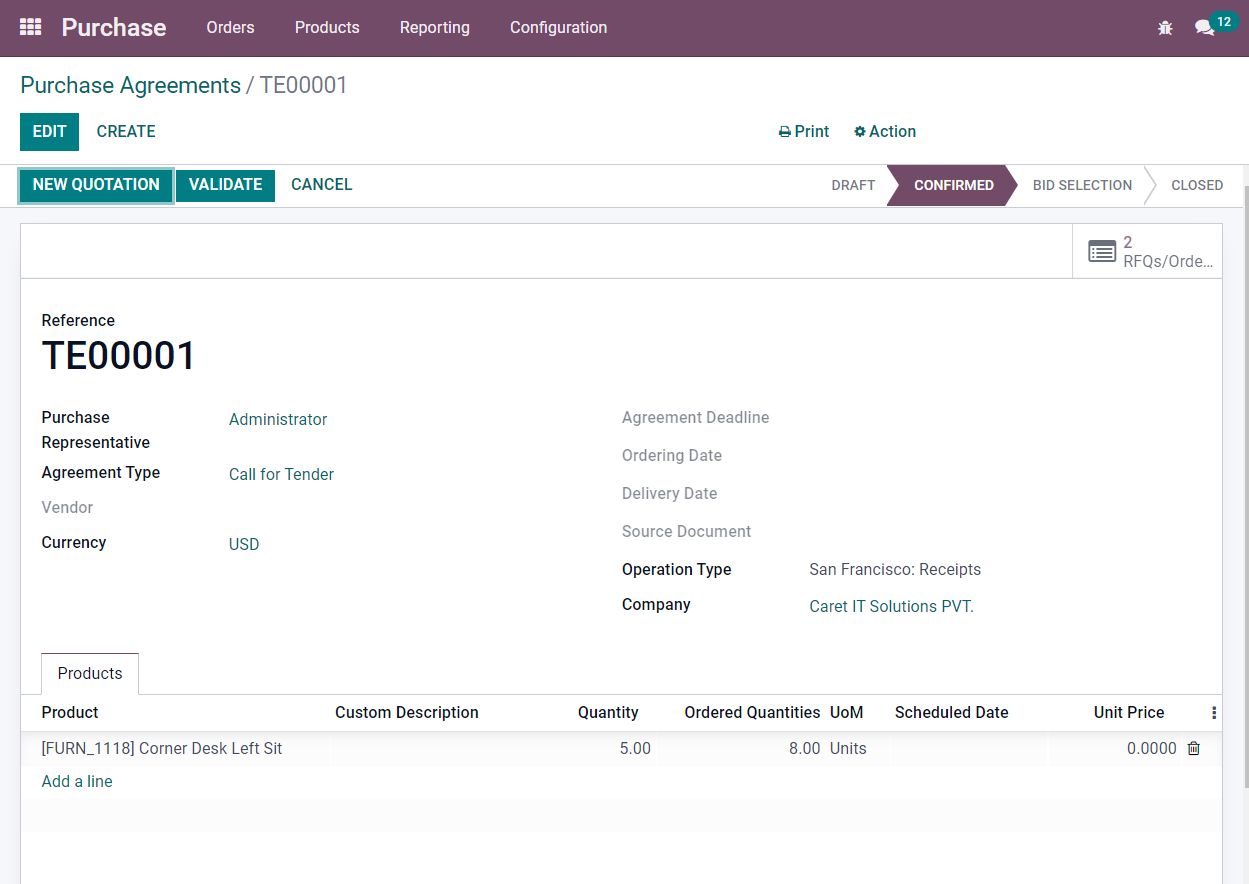Screen dimensions: 1249x884
Task: Open the Administrator representative link
Action: tap(278, 420)
